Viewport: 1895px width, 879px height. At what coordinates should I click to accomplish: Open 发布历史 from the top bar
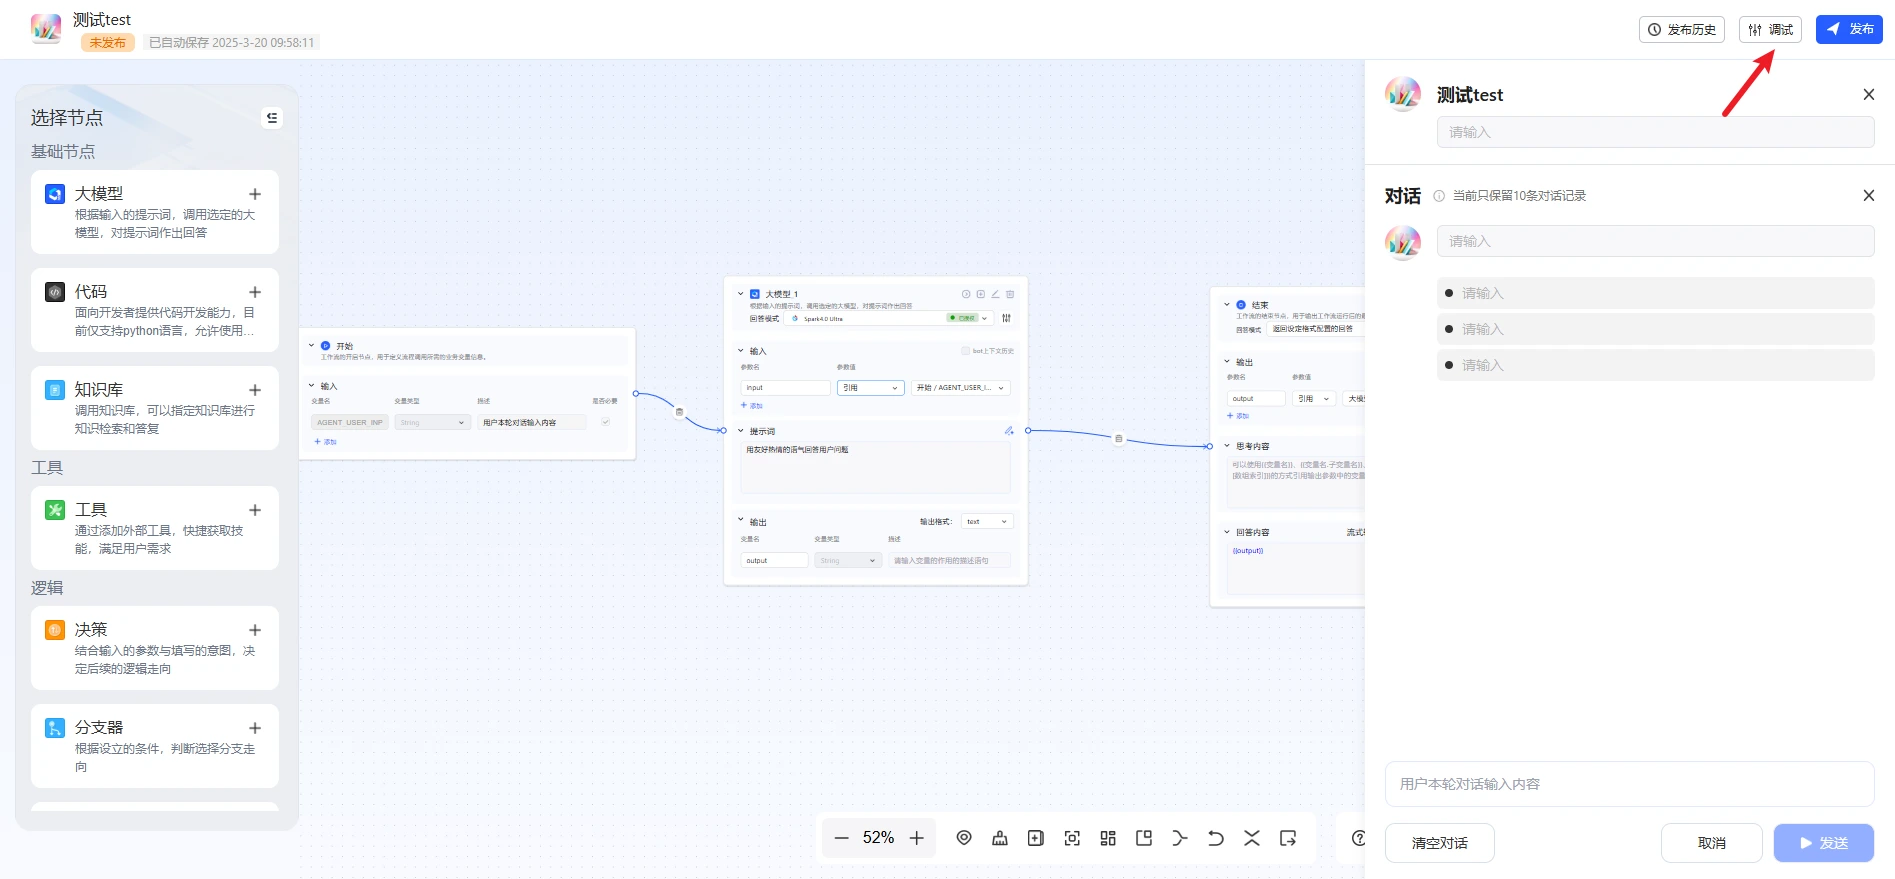click(1681, 30)
